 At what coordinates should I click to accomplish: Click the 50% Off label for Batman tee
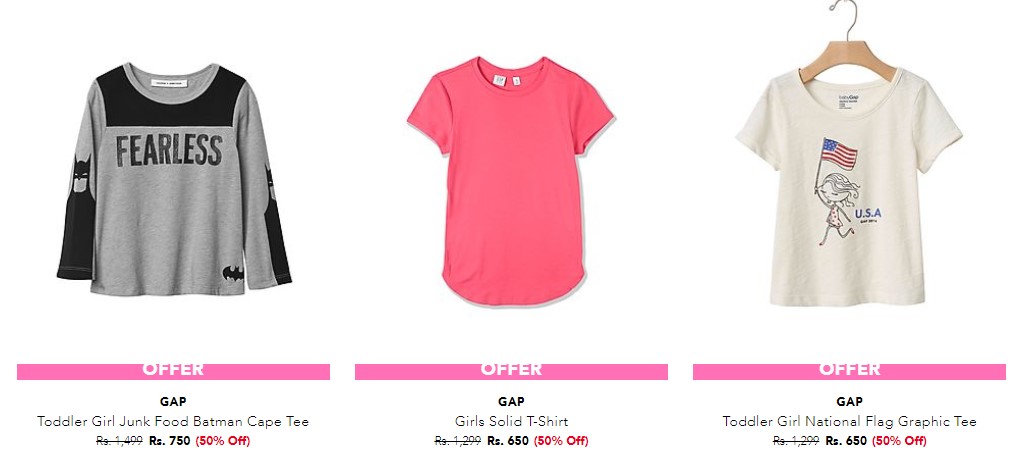coord(222,441)
